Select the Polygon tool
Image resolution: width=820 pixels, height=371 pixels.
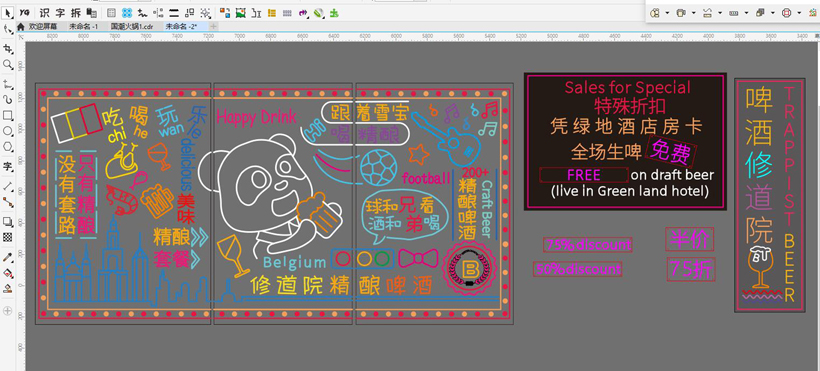pos(7,147)
